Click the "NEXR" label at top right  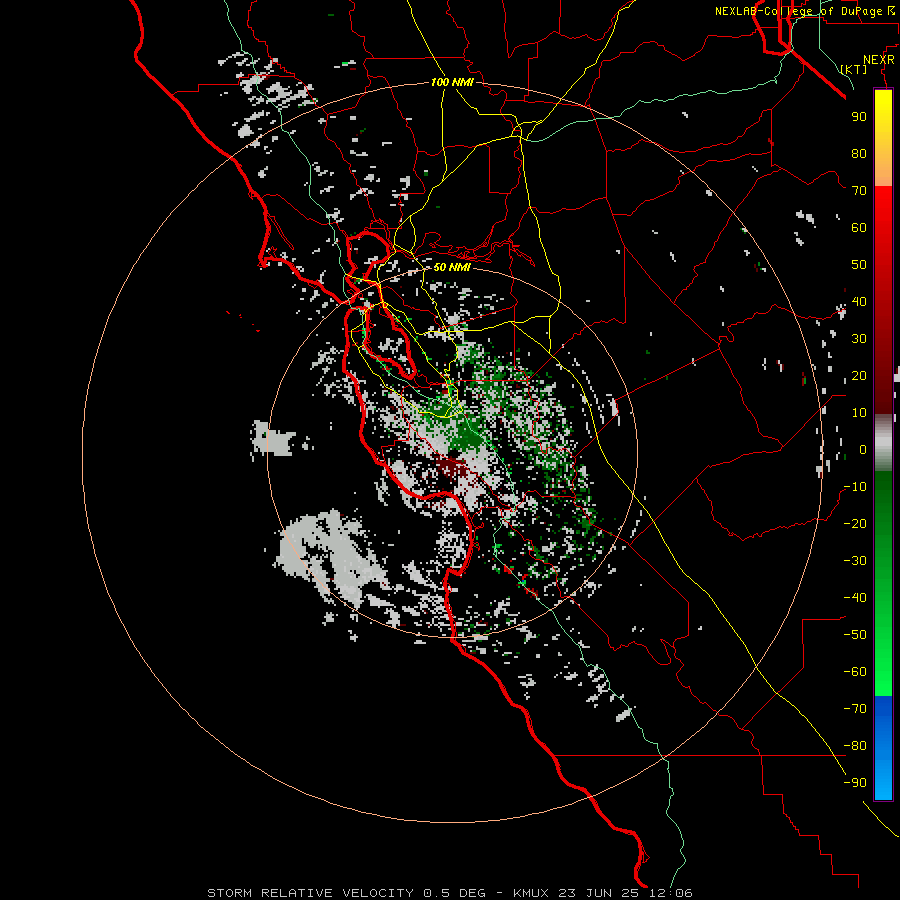pyautogui.click(x=879, y=59)
